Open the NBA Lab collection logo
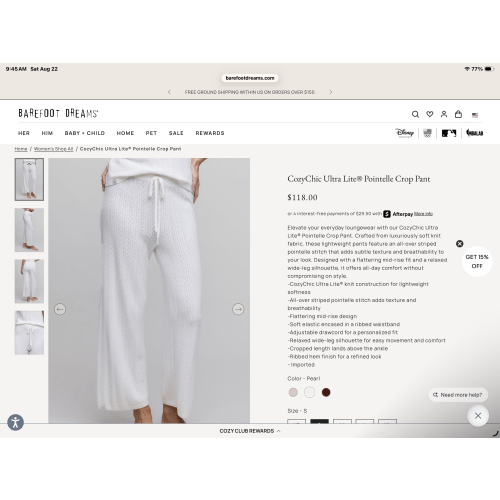500x500 pixels. pos(475,133)
